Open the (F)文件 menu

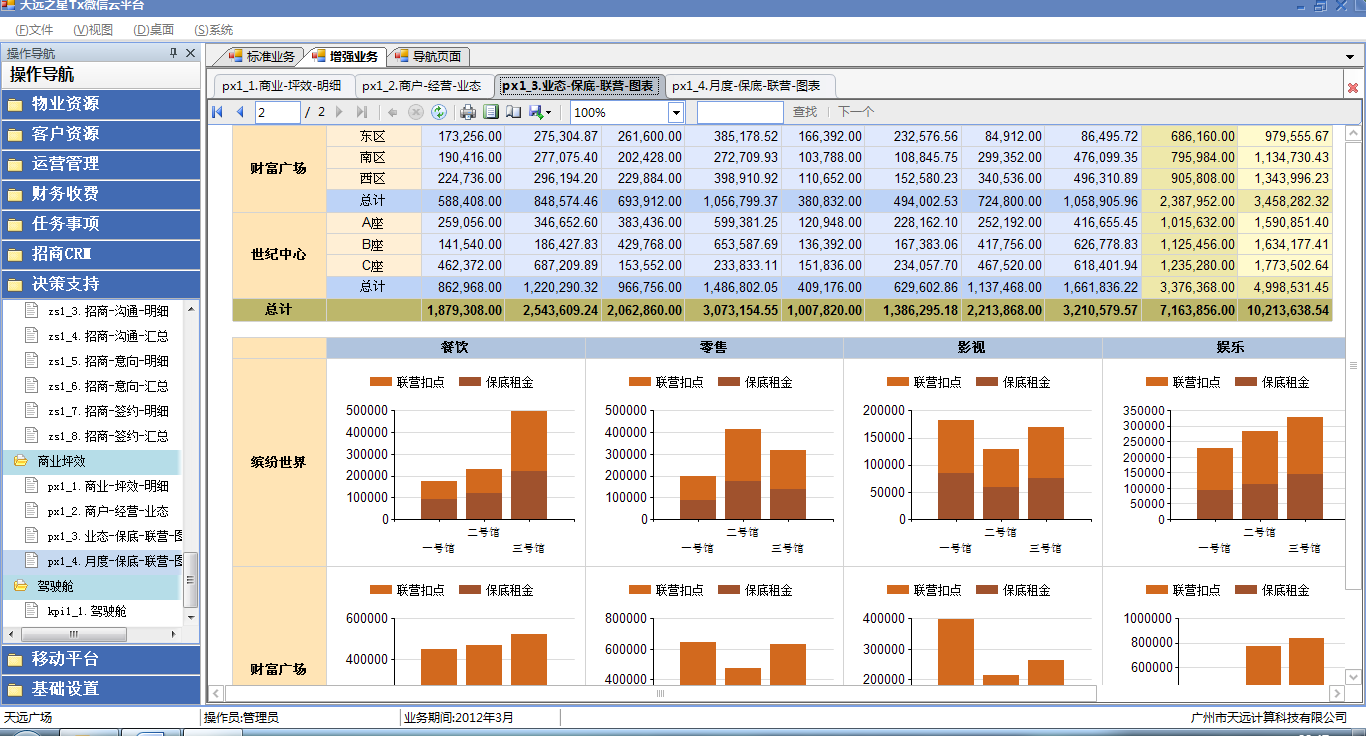point(34,30)
